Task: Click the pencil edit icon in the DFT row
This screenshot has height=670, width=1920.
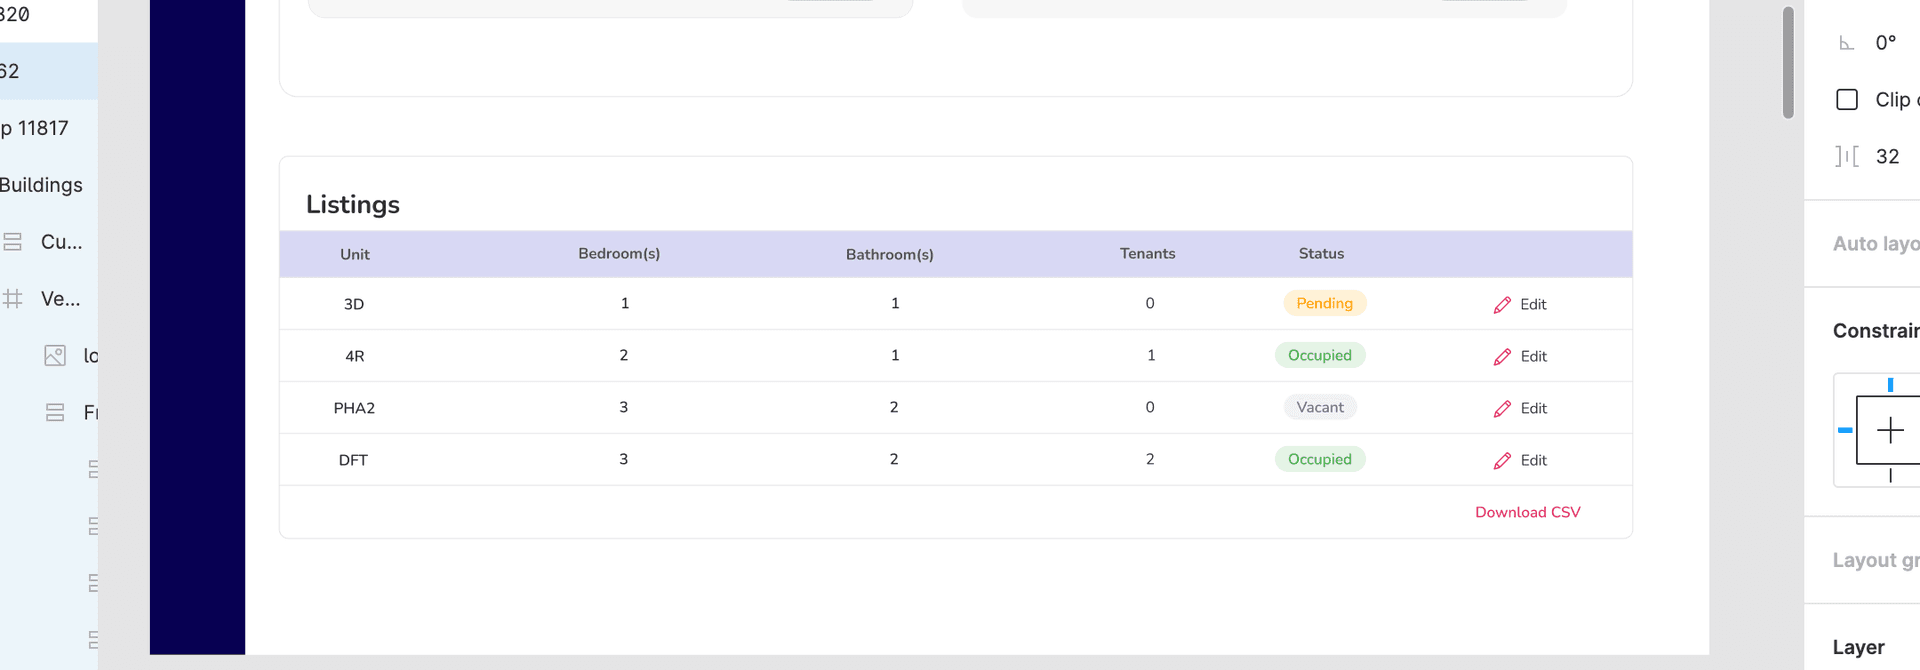Action: (x=1502, y=461)
